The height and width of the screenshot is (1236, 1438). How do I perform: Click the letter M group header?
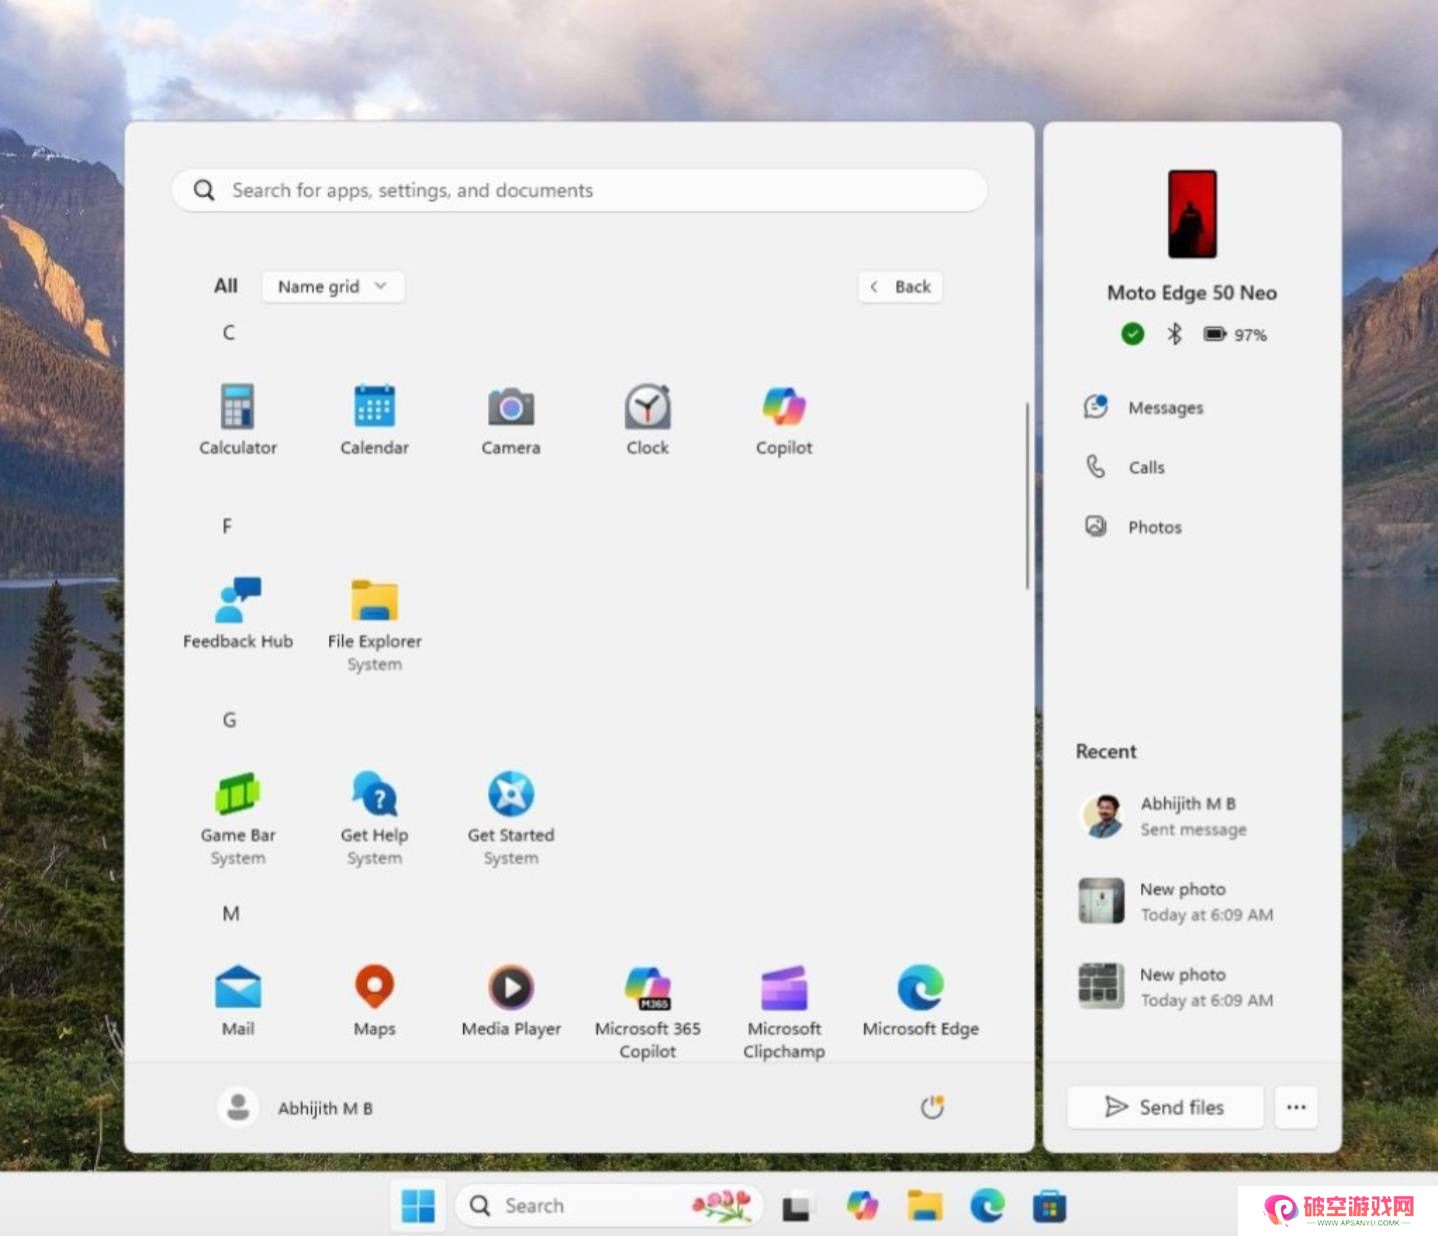tap(230, 914)
